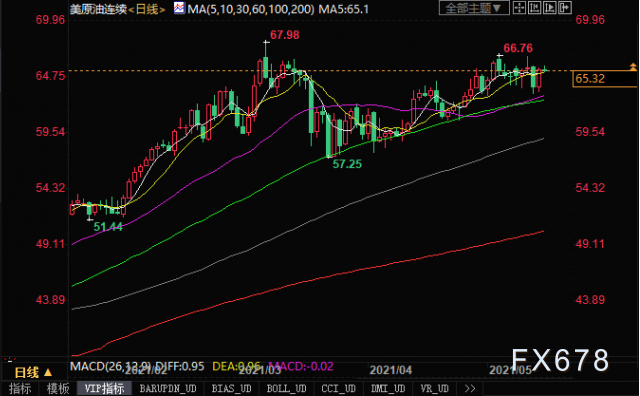Screen dimensions: 640x396
Task: Click the MA indicator chart icon before MA(5,10,30...)
Action: (x=179, y=8)
